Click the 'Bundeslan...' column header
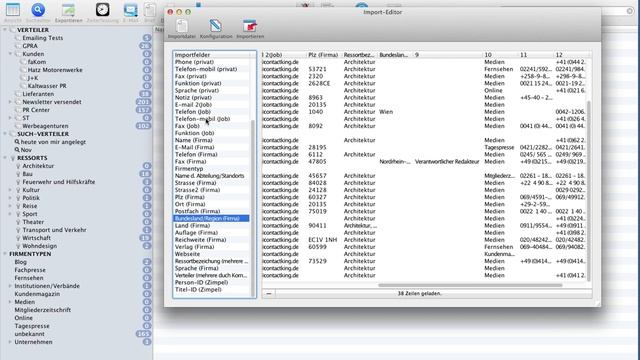The width and height of the screenshot is (640, 360). [x=394, y=55]
